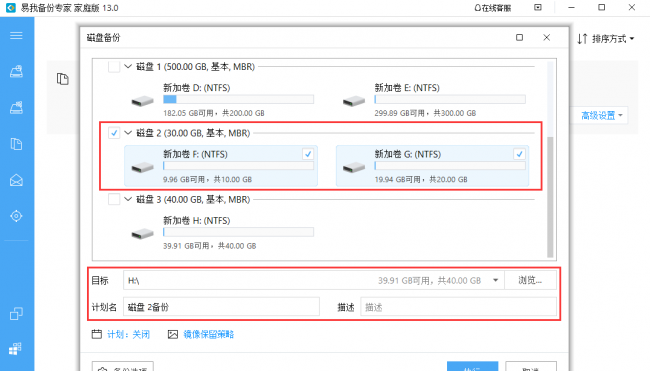Click the calendar schedule icon
The height and width of the screenshot is (371, 650).
(97, 334)
